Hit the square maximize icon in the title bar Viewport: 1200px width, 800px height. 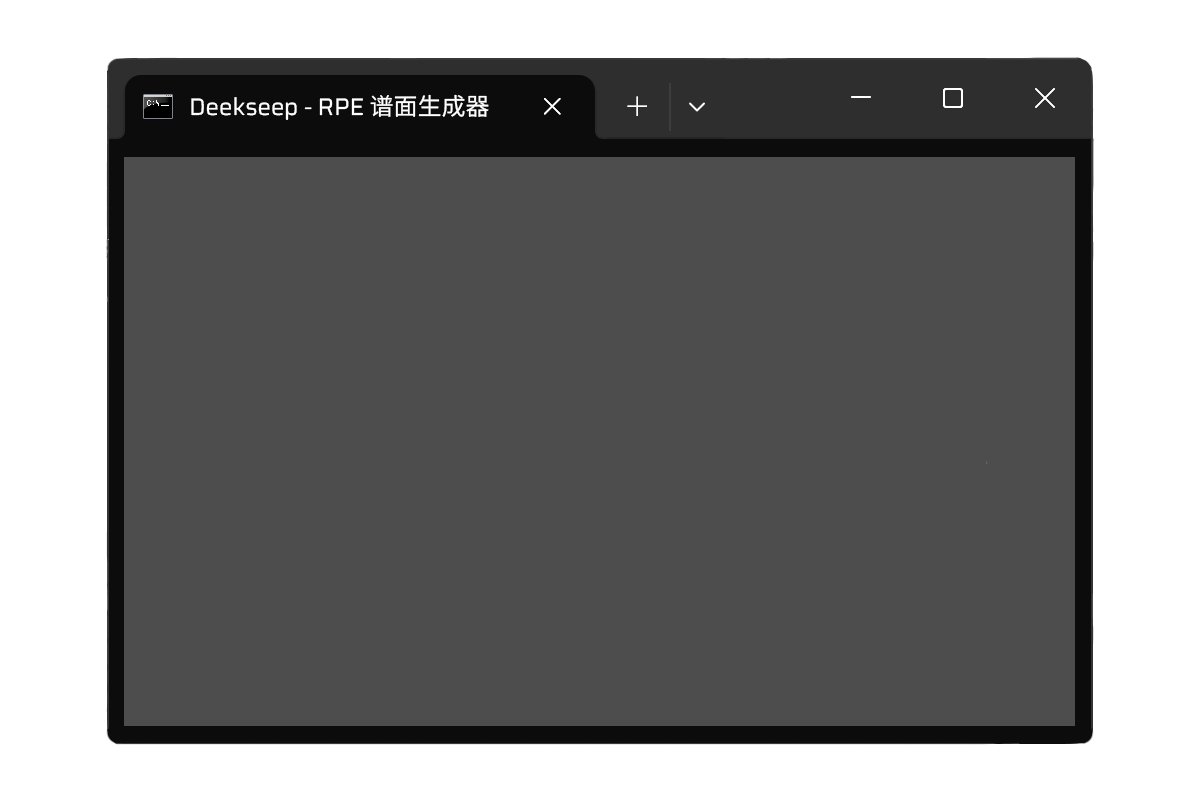[x=953, y=98]
